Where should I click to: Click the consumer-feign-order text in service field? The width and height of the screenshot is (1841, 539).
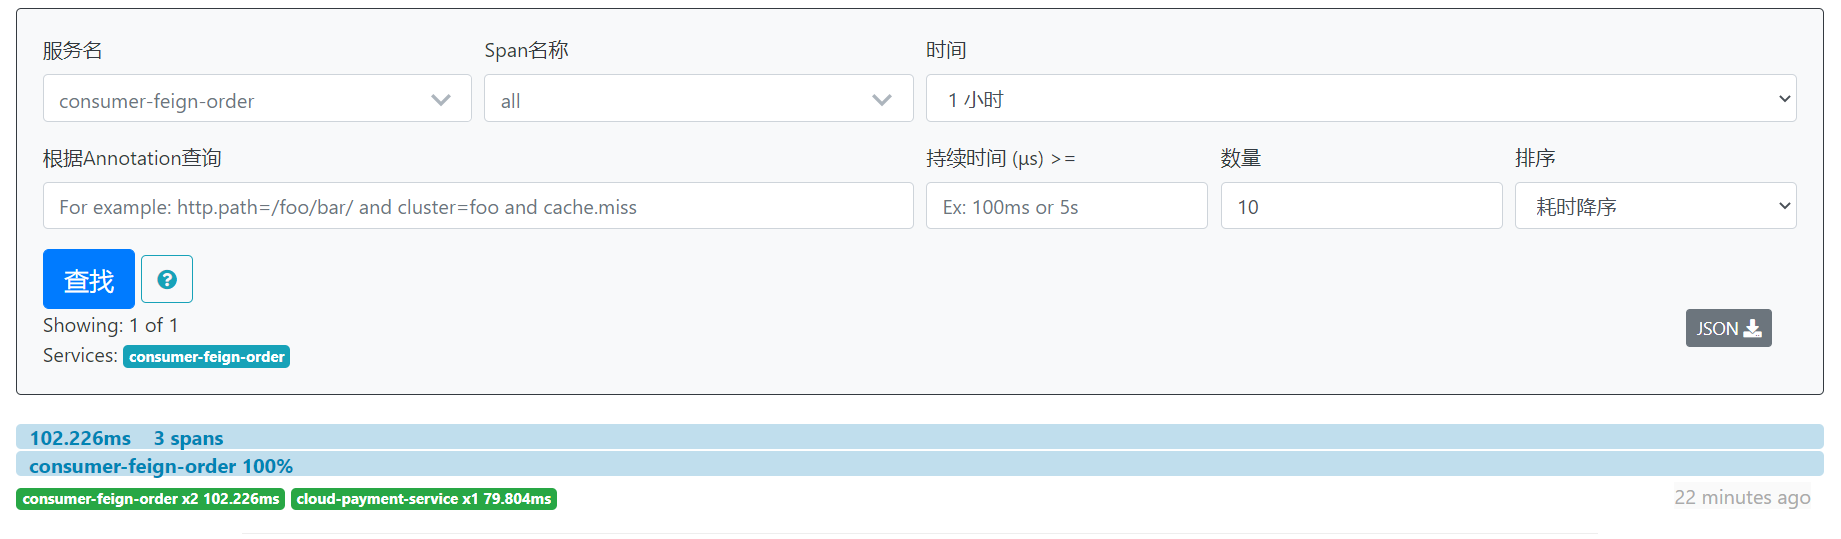(x=156, y=101)
